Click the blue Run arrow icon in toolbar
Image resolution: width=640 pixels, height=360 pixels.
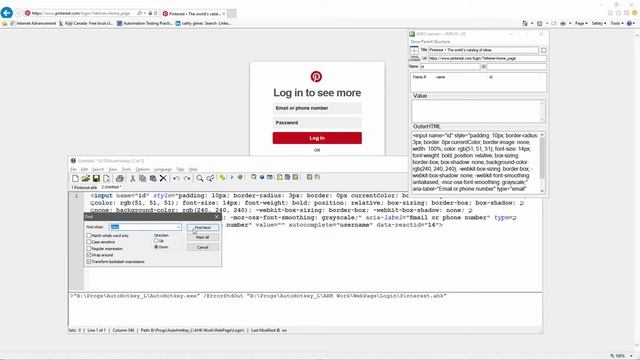click(x=232, y=177)
